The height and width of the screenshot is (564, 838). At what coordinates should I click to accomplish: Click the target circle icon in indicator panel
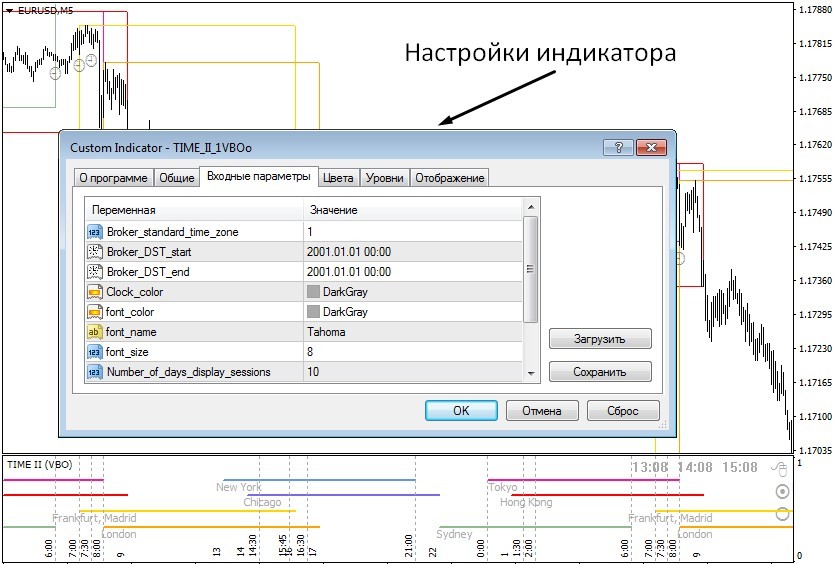(x=782, y=491)
